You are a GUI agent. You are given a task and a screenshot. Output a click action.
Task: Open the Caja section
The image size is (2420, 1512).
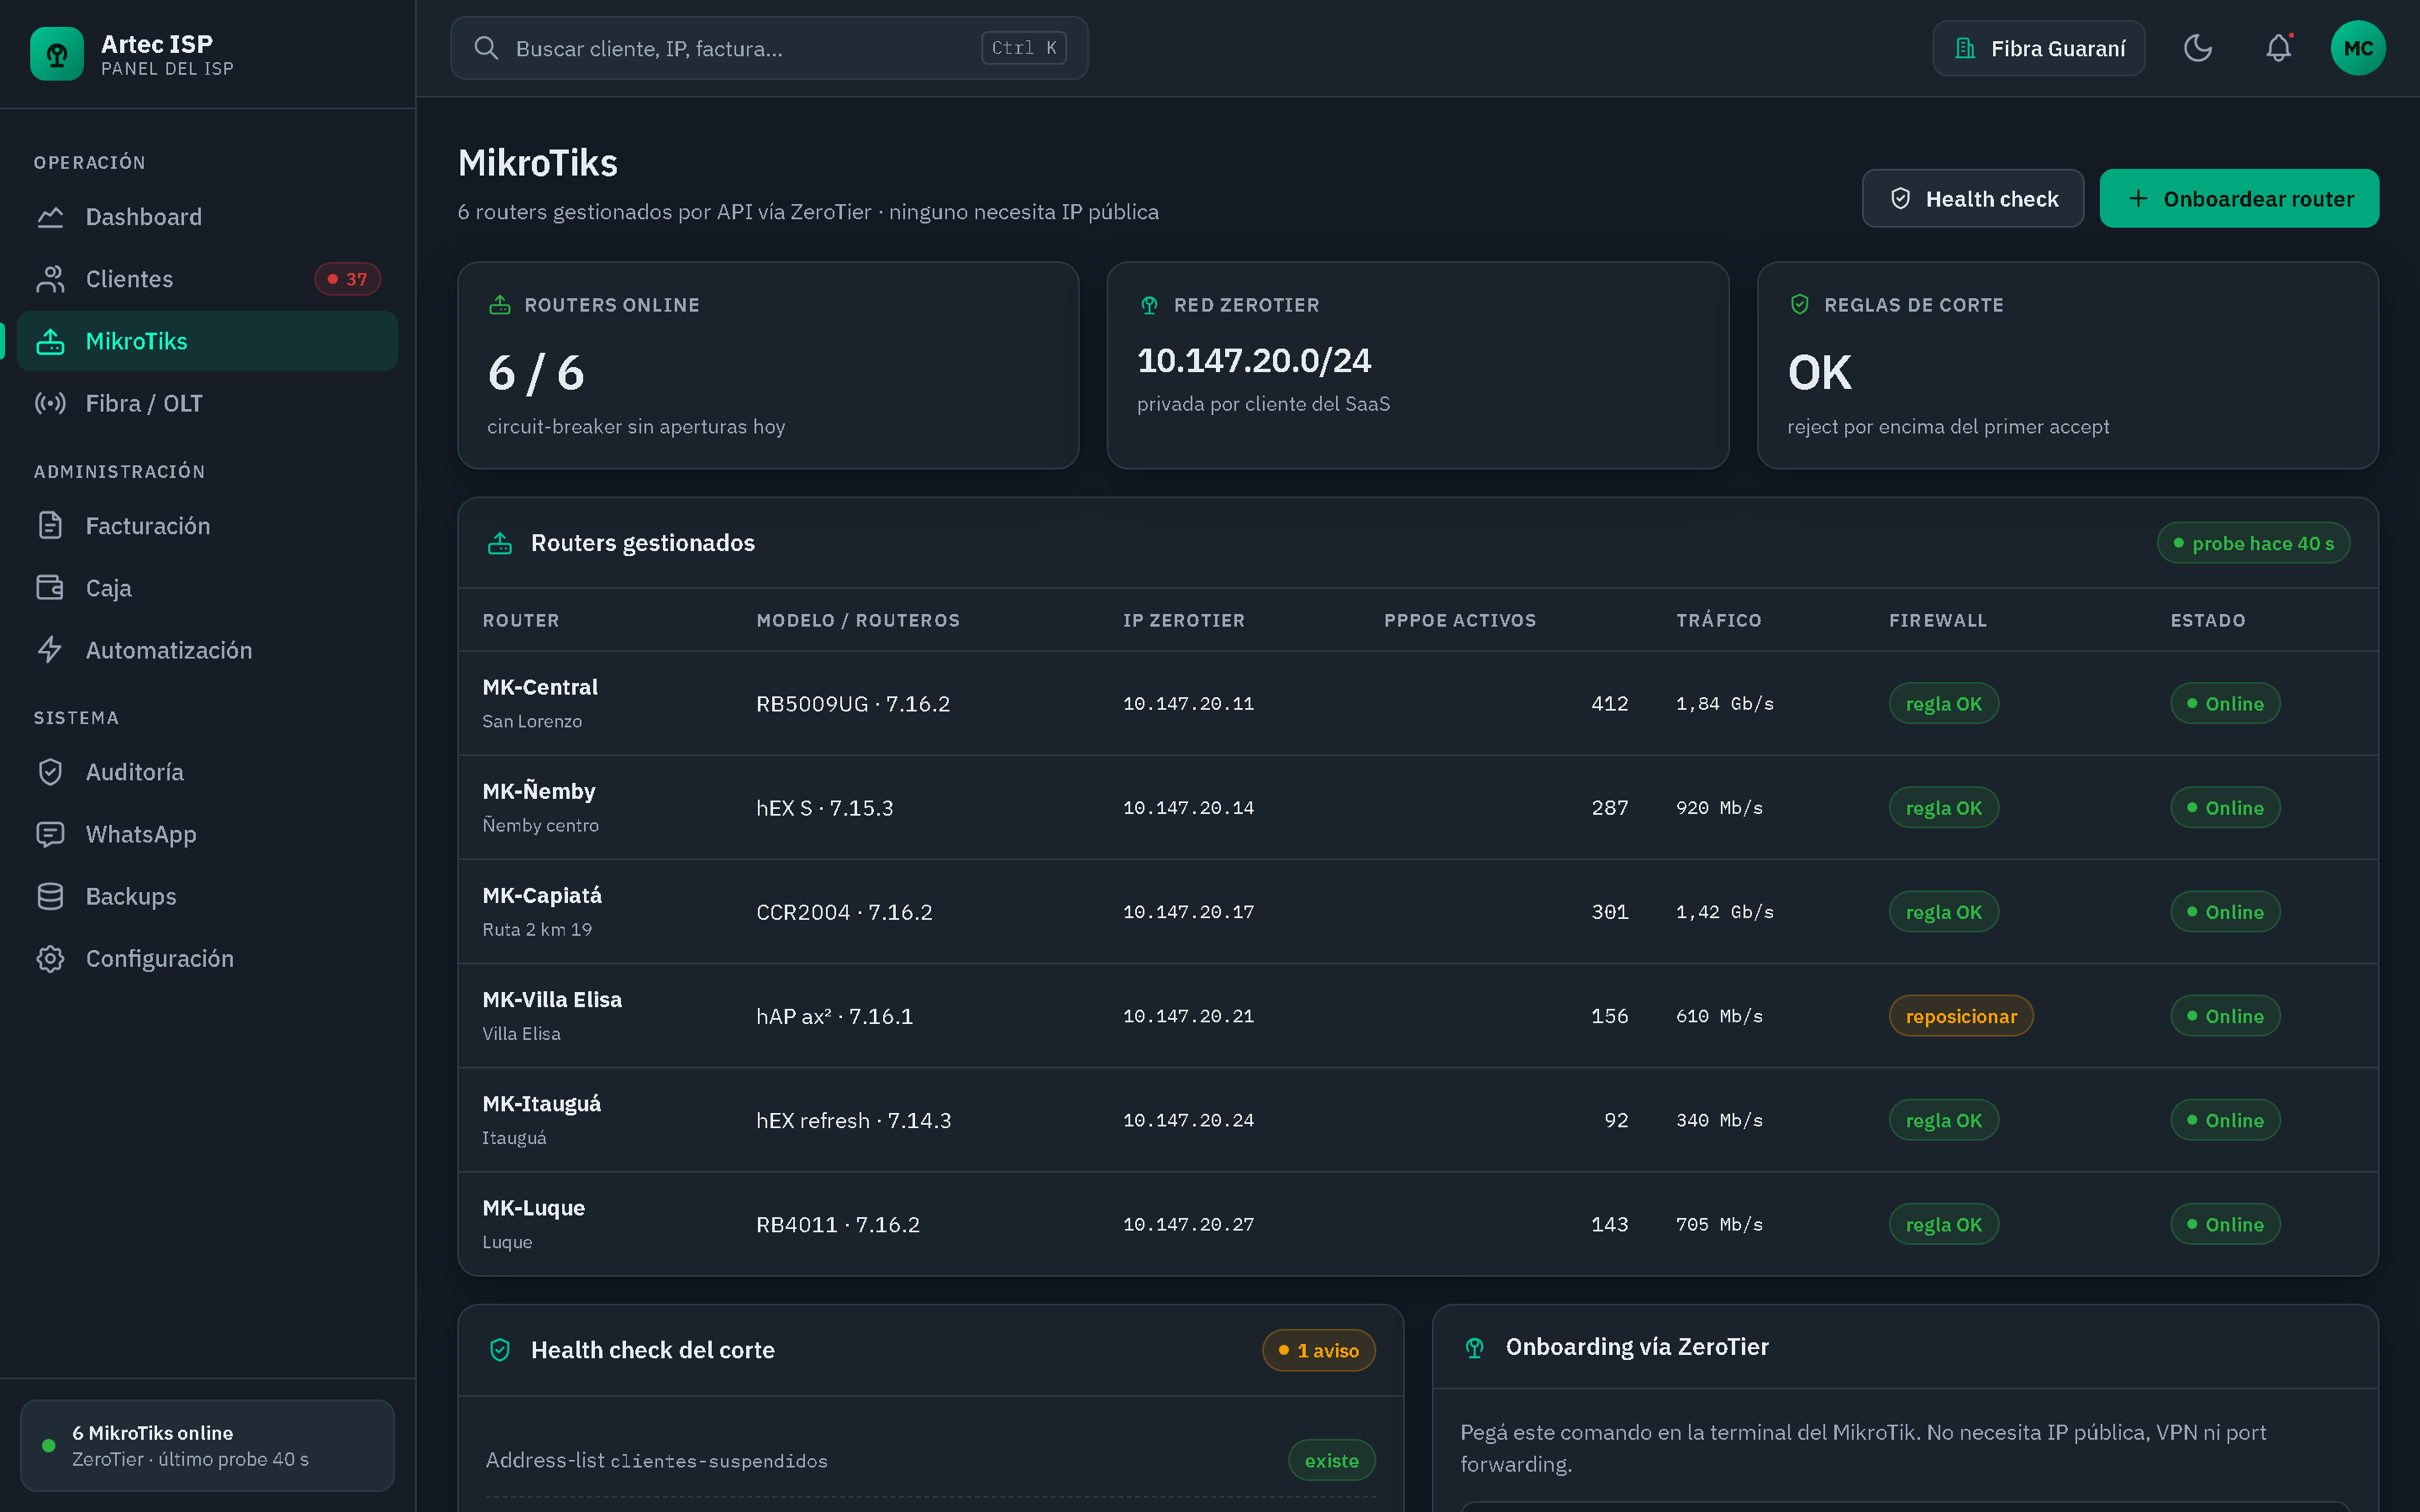[x=208, y=588]
